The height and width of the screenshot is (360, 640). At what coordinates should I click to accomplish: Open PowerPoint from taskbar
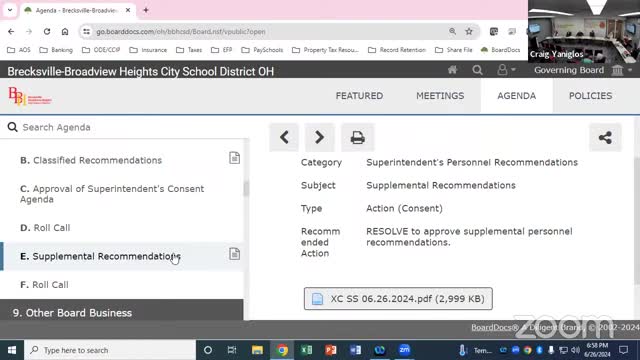point(331,350)
